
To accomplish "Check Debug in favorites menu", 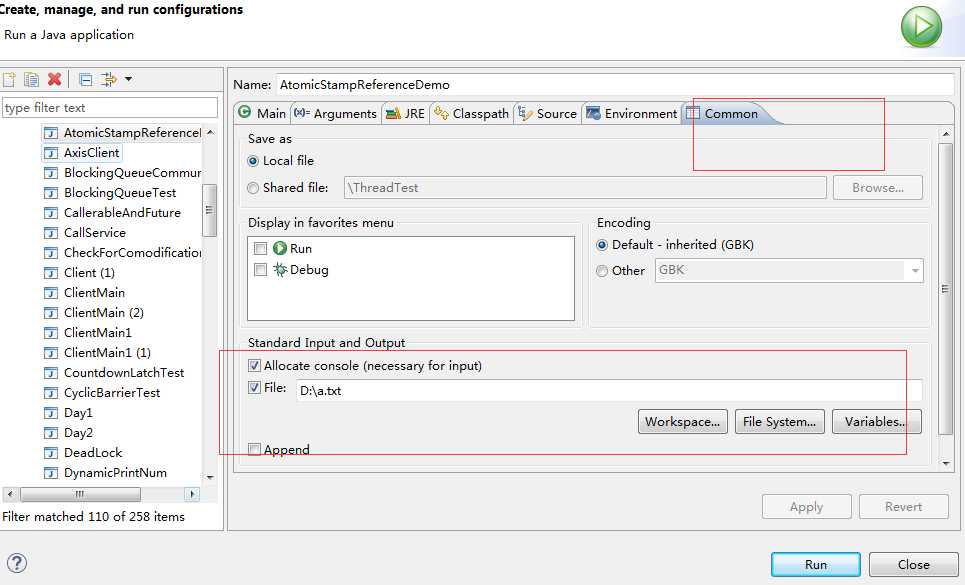I will click(260, 270).
